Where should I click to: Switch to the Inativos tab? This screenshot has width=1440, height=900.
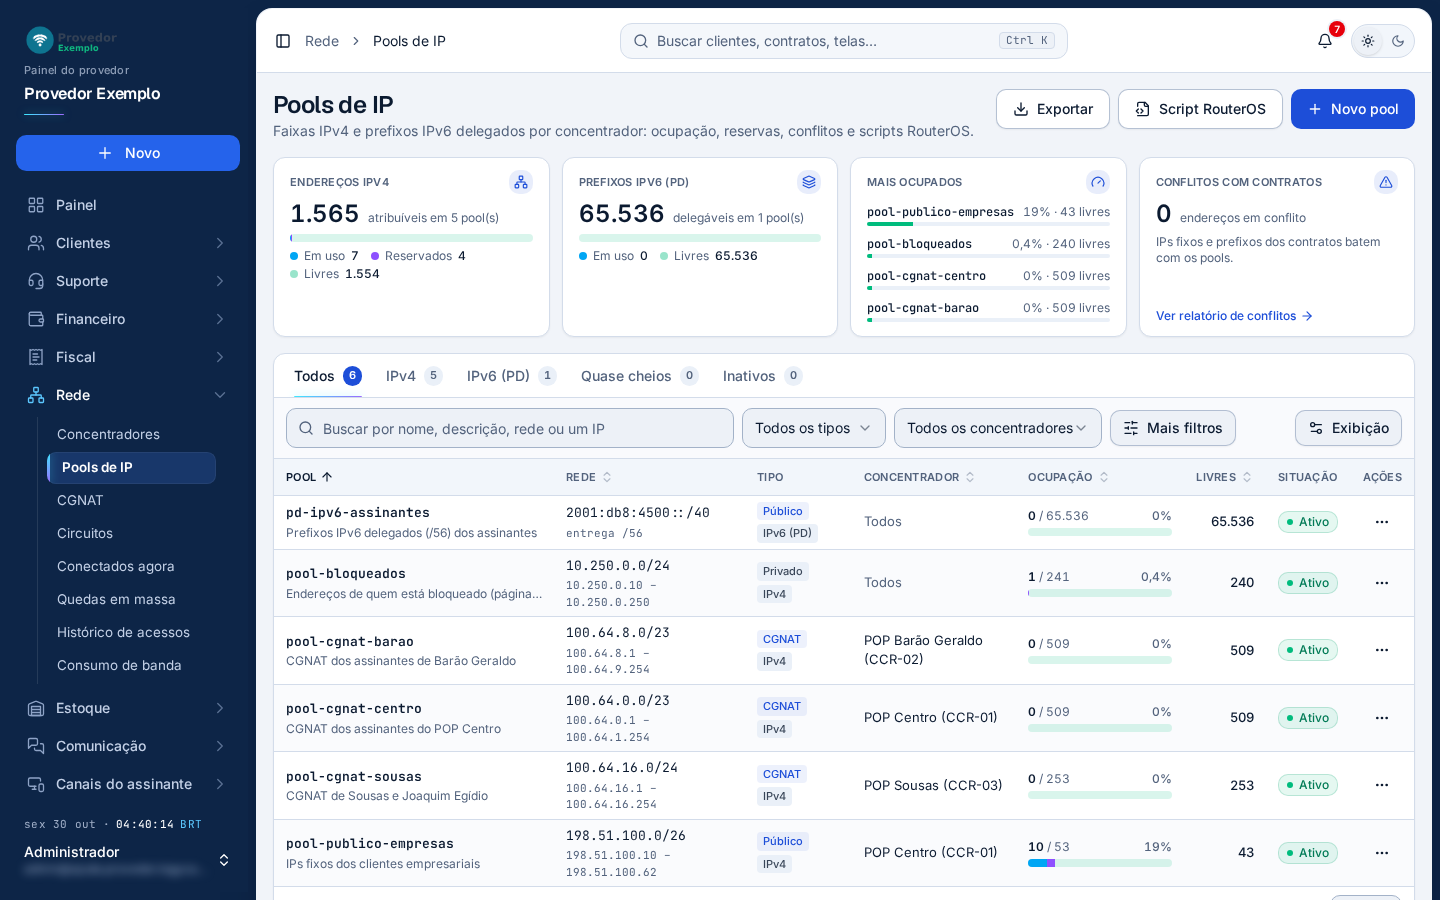tap(762, 376)
